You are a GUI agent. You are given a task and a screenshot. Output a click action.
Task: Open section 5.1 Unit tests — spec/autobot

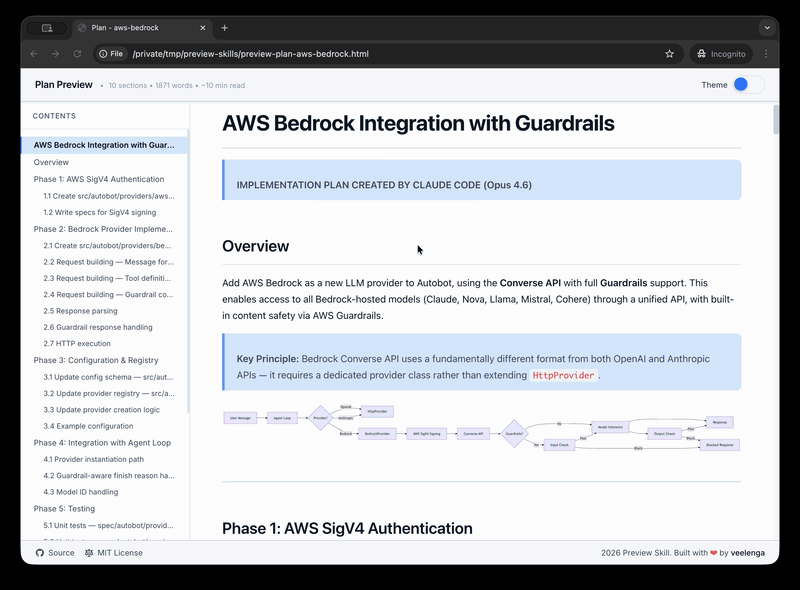[x=108, y=525]
